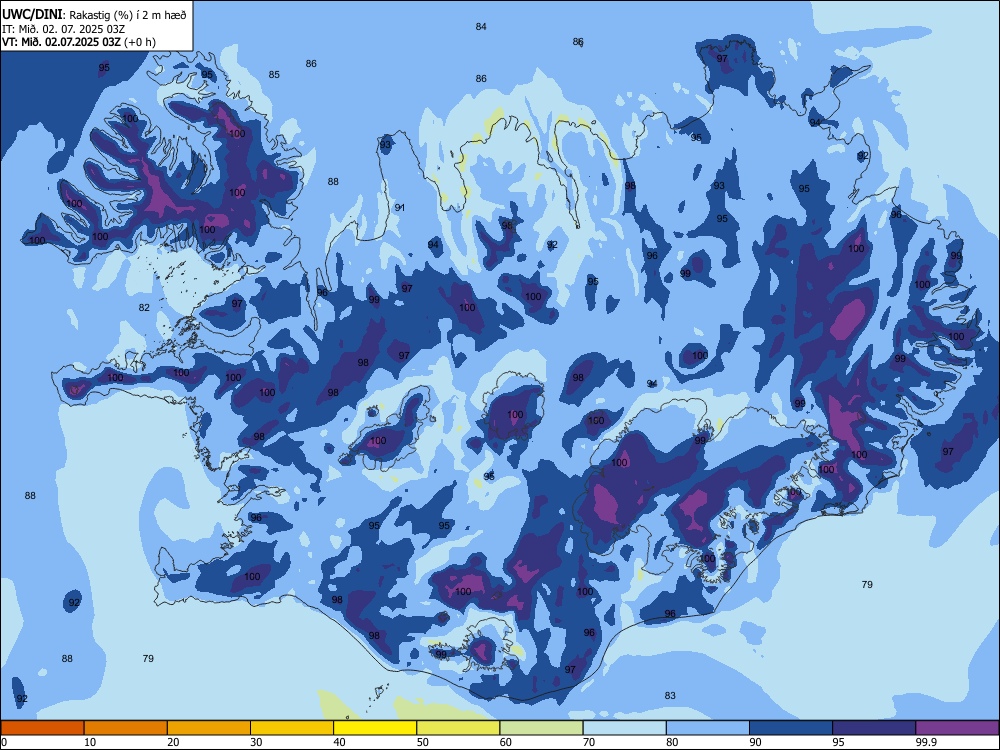Click the 'VT: Mið. 02.07.2025 03Z (+0 h)' line
The height and width of the screenshot is (750, 1000).
78,42
